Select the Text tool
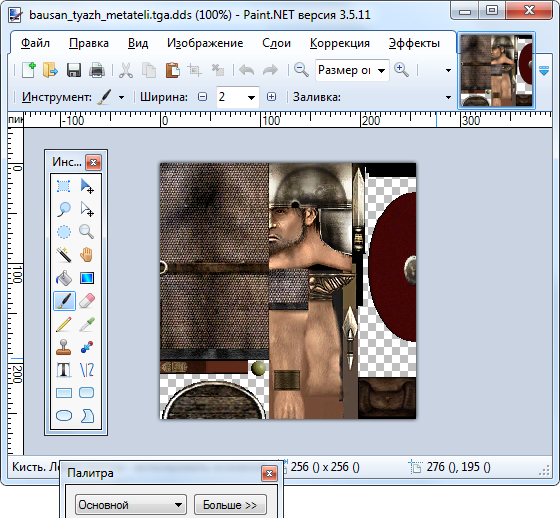This screenshot has width=560, height=518. pos(64,370)
